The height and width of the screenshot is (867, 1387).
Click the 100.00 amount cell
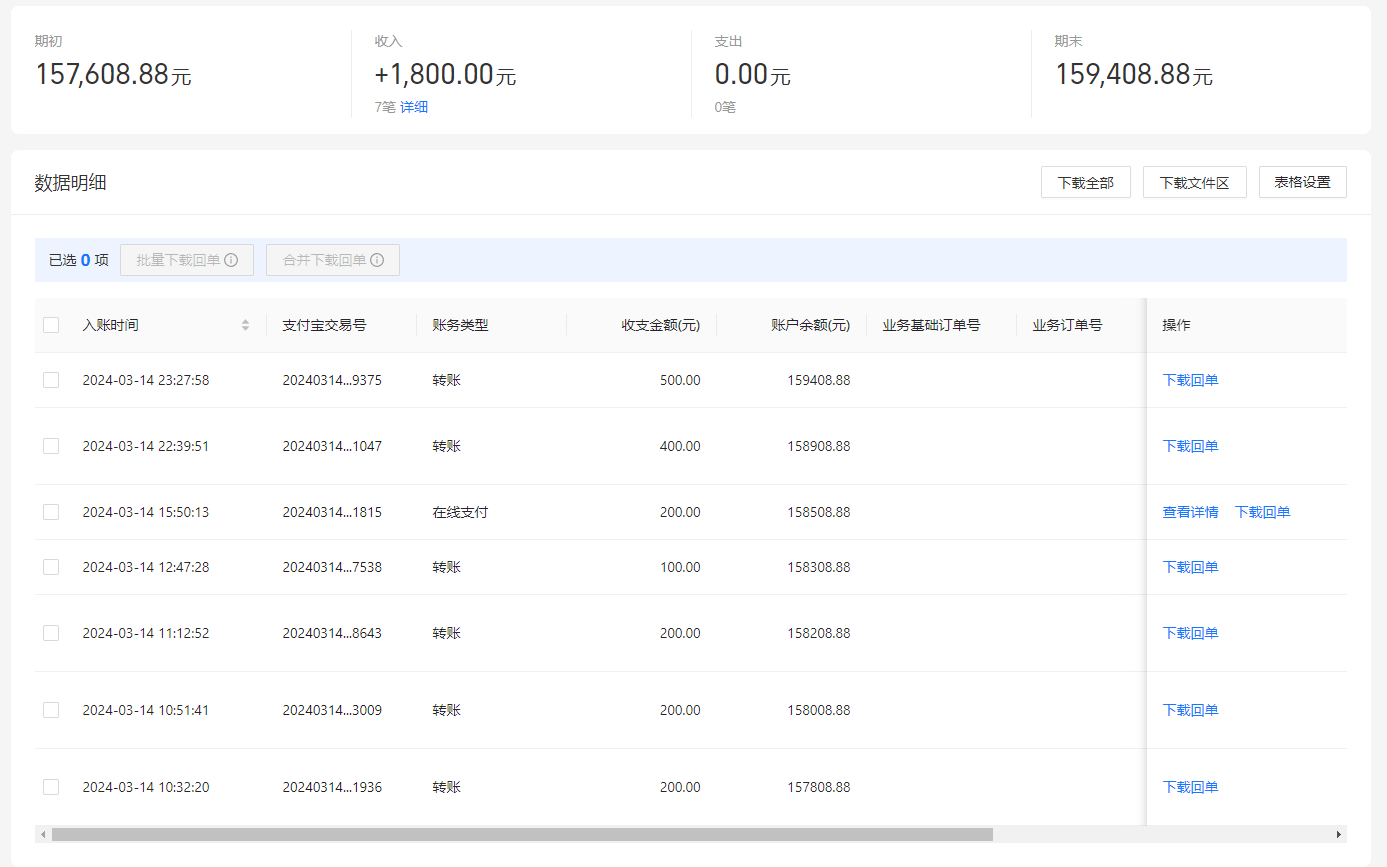[680, 567]
